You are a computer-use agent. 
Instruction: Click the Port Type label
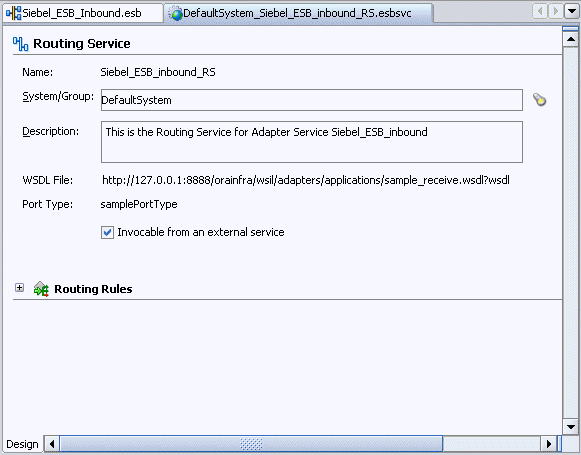coord(48,204)
